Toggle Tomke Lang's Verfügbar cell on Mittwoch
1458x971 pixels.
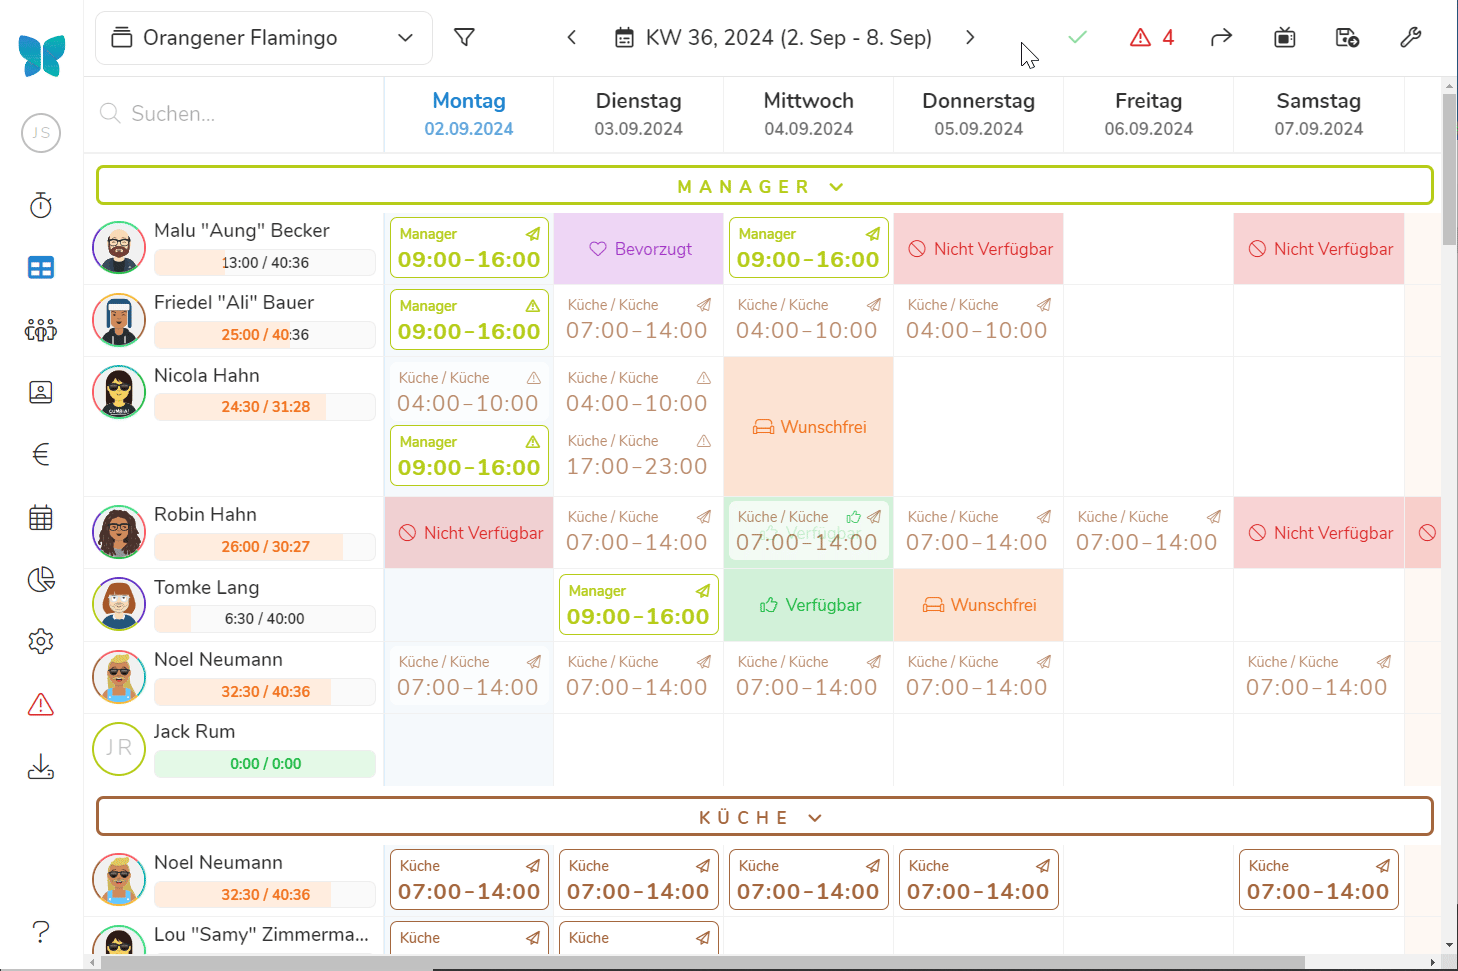pyautogui.click(x=809, y=605)
